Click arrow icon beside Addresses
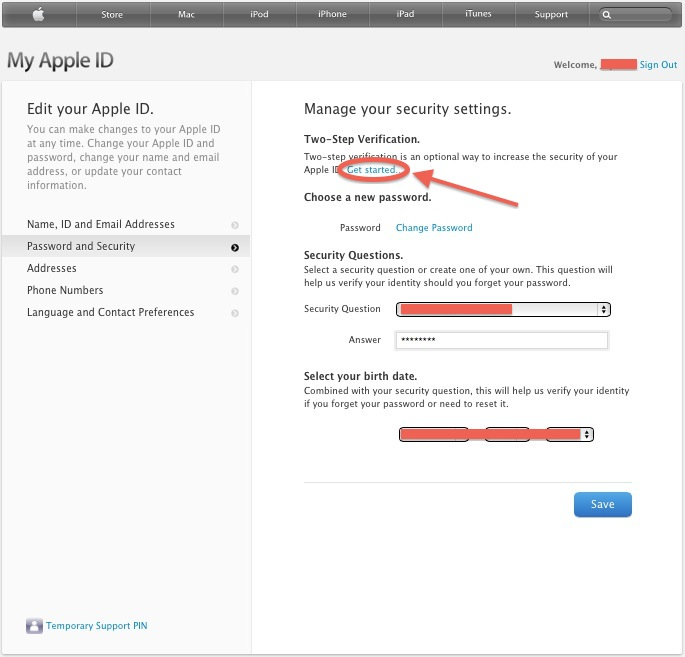Viewport: 685px width, 657px height. (x=235, y=269)
